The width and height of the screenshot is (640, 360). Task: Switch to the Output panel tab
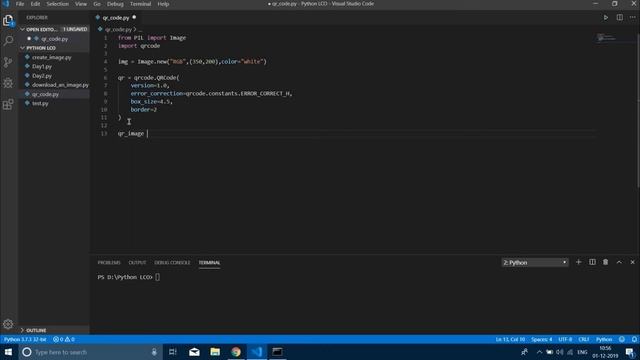point(137,262)
